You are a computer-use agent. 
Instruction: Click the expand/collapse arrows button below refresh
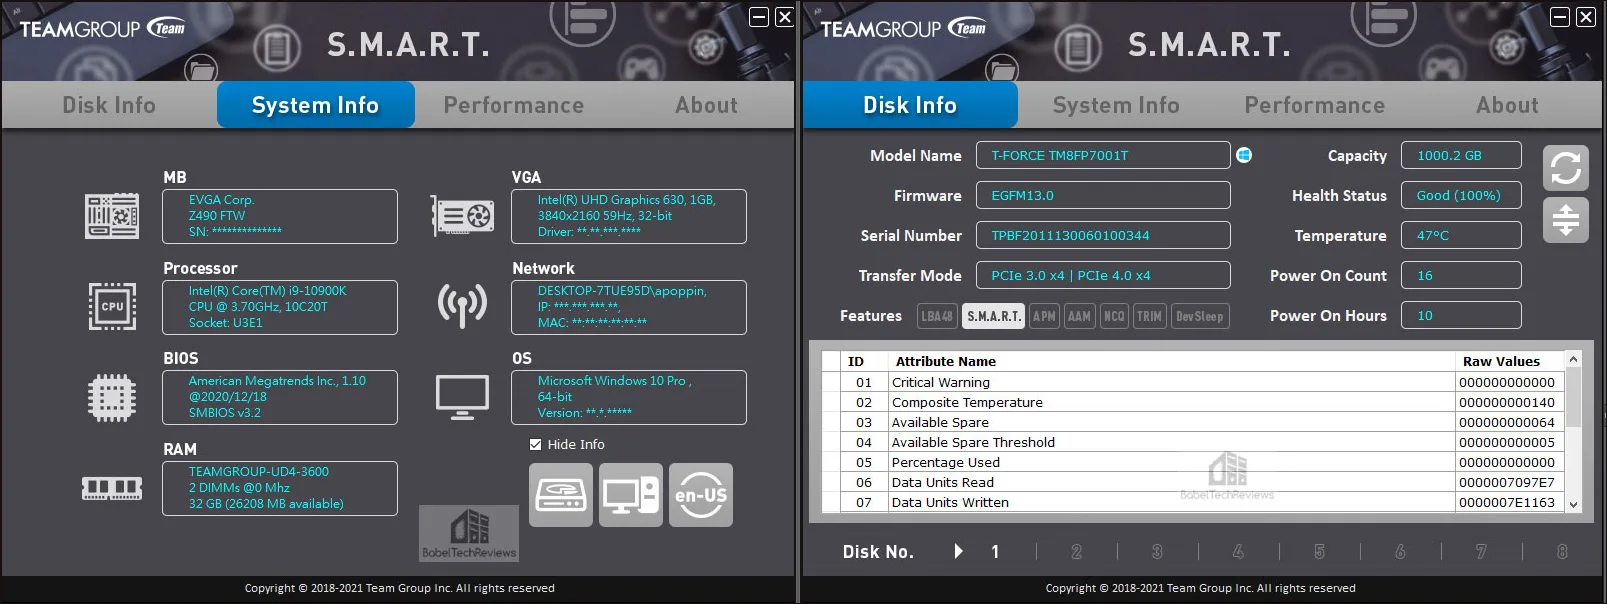1566,219
